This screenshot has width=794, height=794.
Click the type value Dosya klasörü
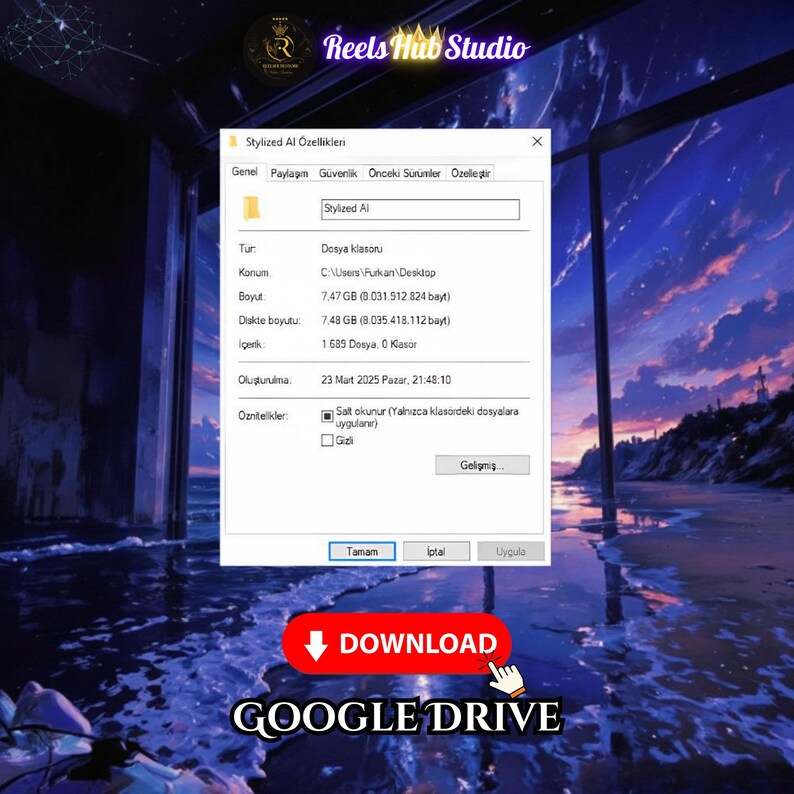point(351,249)
